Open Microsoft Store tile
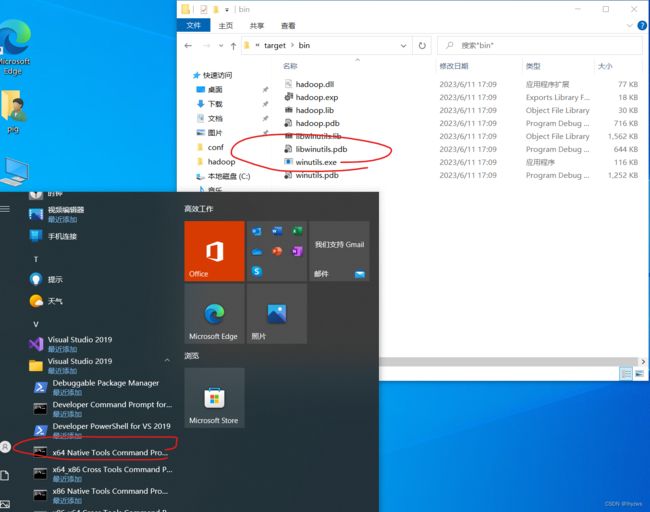 (x=214, y=398)
